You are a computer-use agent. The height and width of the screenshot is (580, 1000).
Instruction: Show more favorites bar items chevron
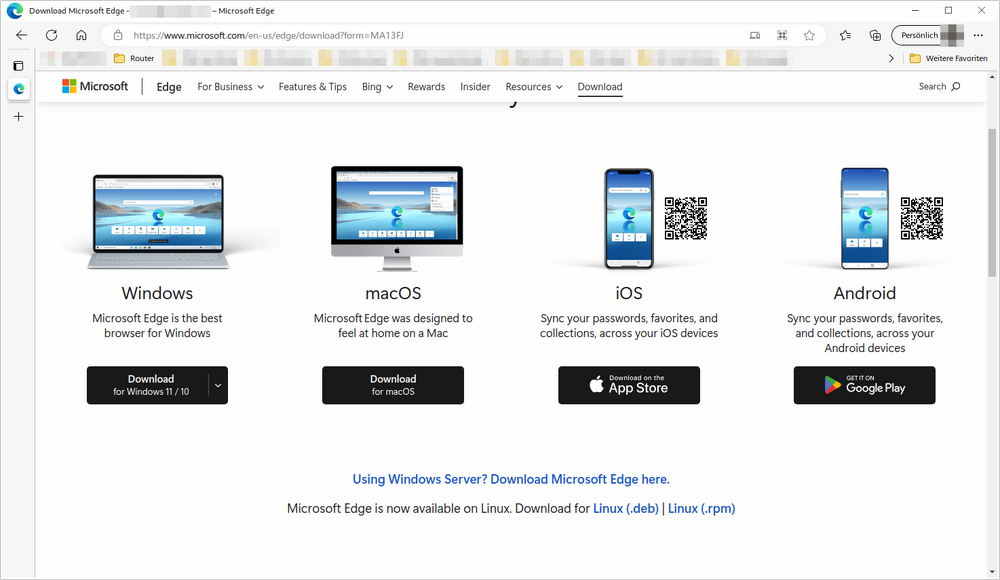coord(891,58)
